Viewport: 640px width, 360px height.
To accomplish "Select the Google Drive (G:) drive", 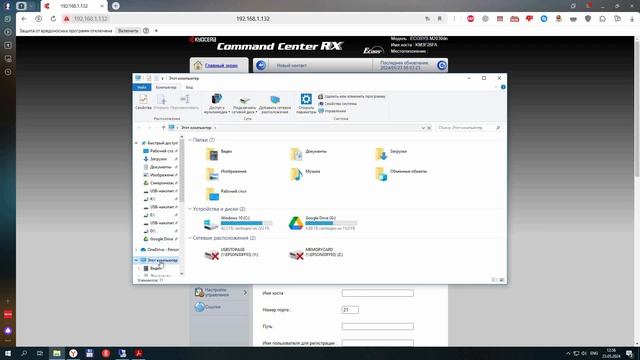I will point(322,223).
